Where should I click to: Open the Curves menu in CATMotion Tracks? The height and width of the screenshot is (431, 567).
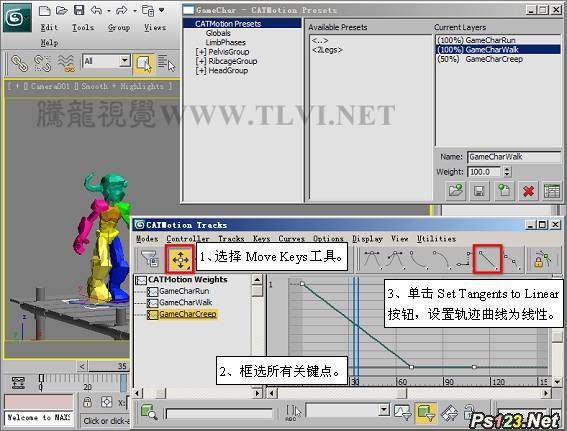click(291, 239)
